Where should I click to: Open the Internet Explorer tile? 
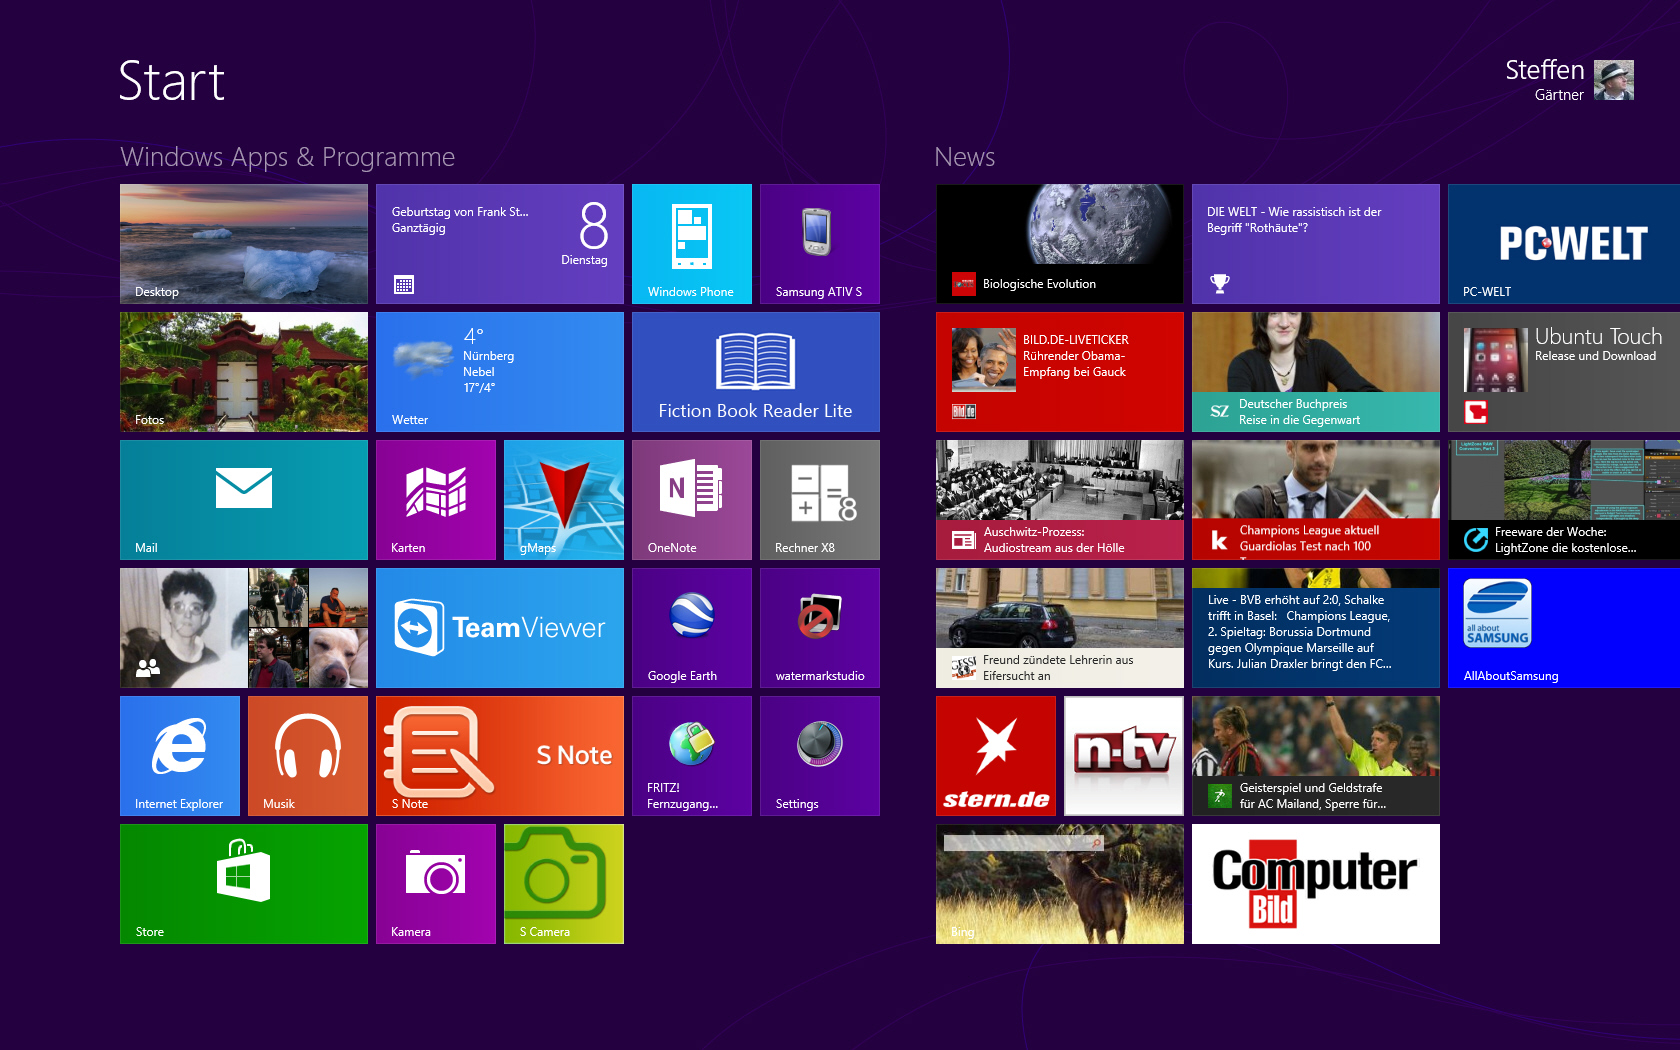click(180, 756)
